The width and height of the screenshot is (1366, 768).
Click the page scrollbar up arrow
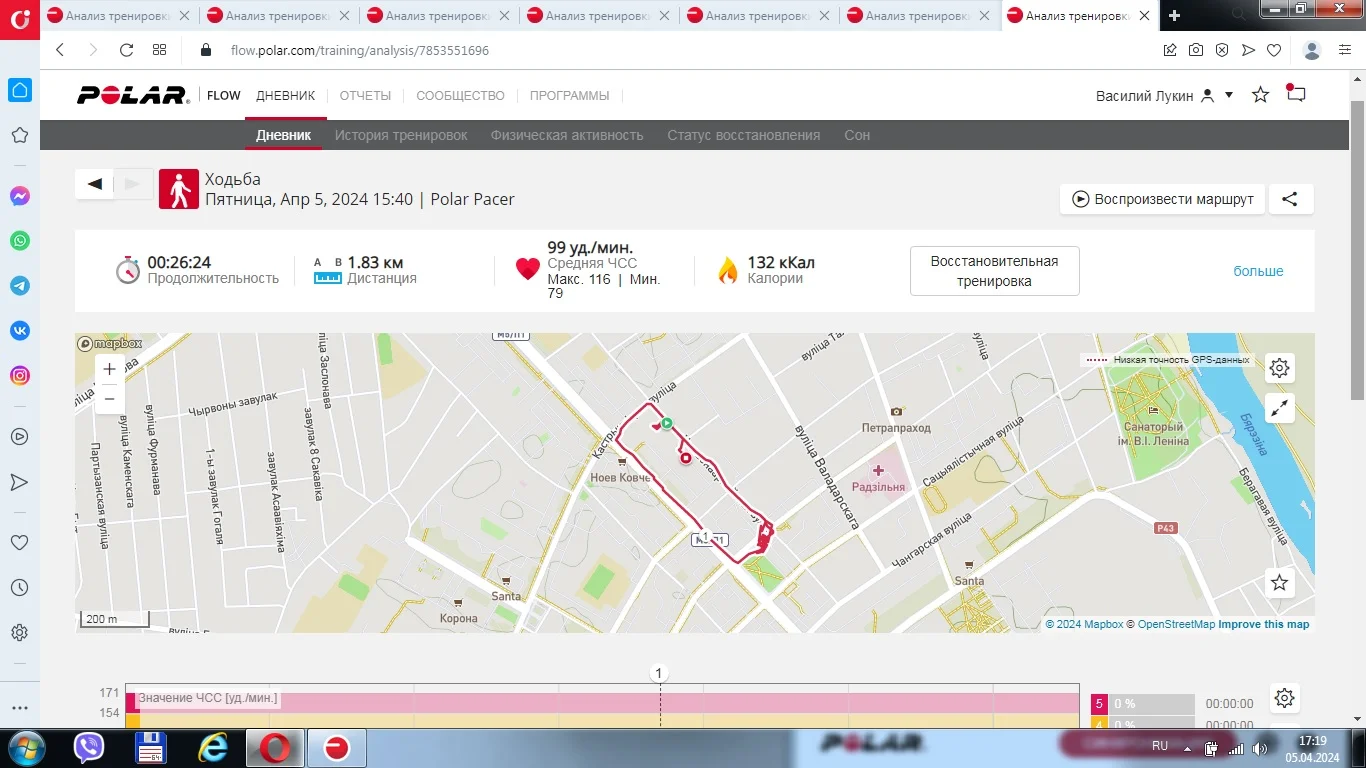(1357, 81)
